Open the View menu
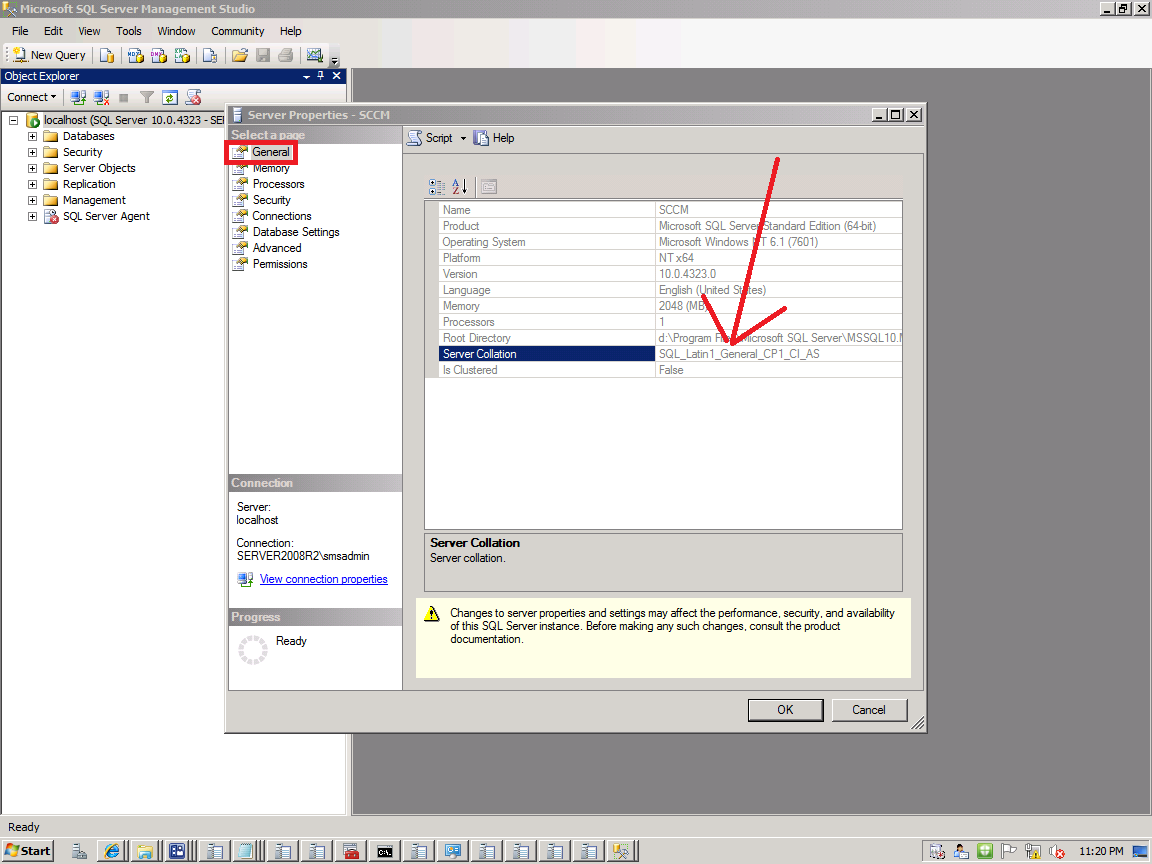The width and height of the screenshot is (1152, 864). [x=89, y=31]
